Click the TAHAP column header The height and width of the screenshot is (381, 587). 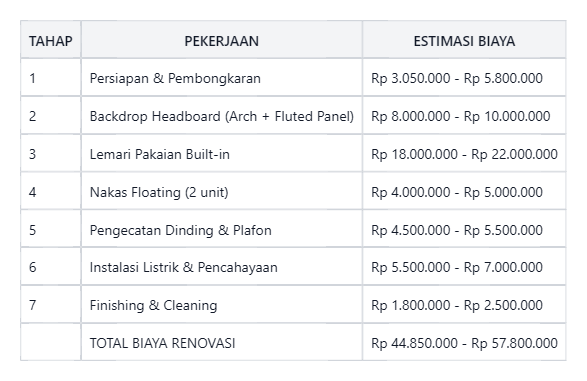pos(51,40)
